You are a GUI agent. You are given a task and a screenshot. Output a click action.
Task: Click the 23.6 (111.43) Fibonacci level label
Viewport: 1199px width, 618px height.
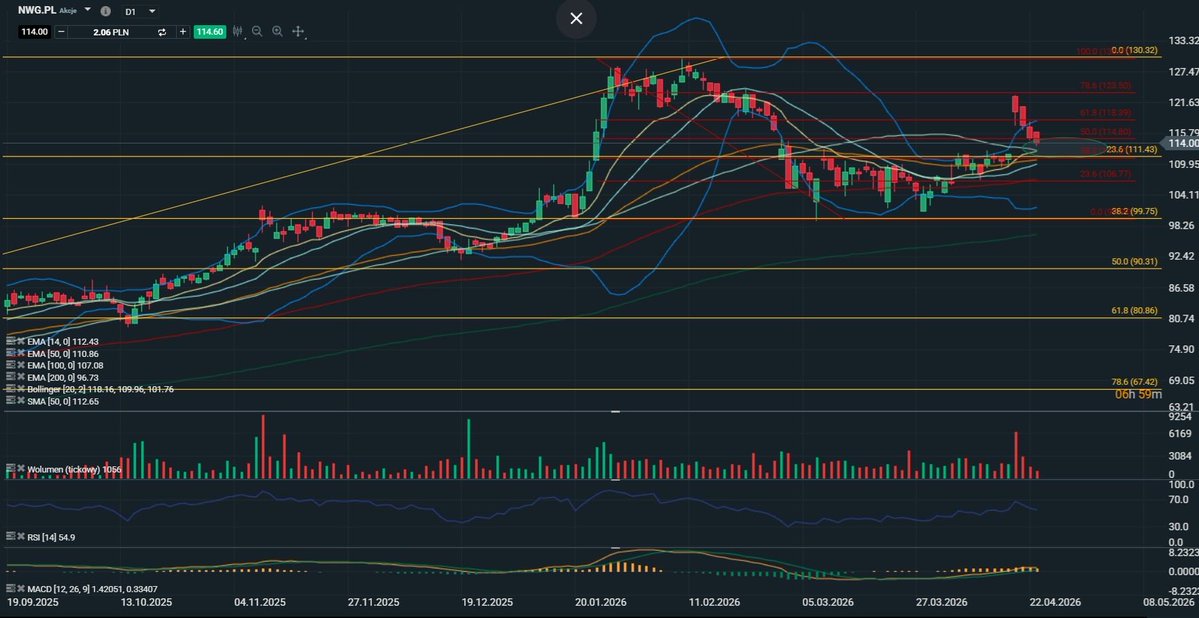(1132, 150)
